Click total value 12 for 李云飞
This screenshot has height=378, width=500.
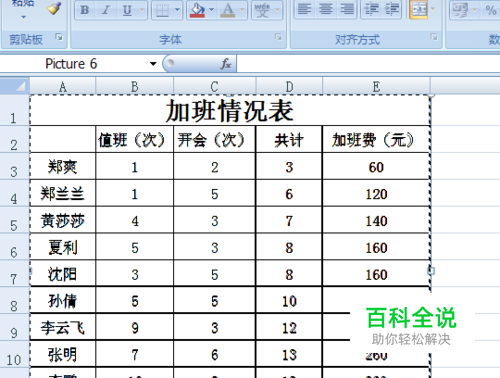(x=289, y=328)
